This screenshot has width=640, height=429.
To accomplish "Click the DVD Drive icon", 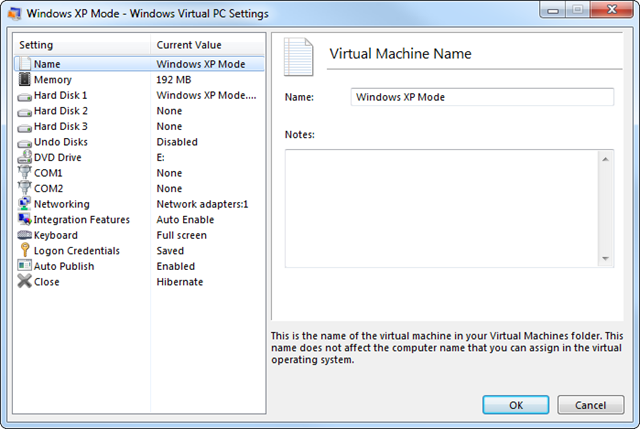I will [x=25, y=157].
